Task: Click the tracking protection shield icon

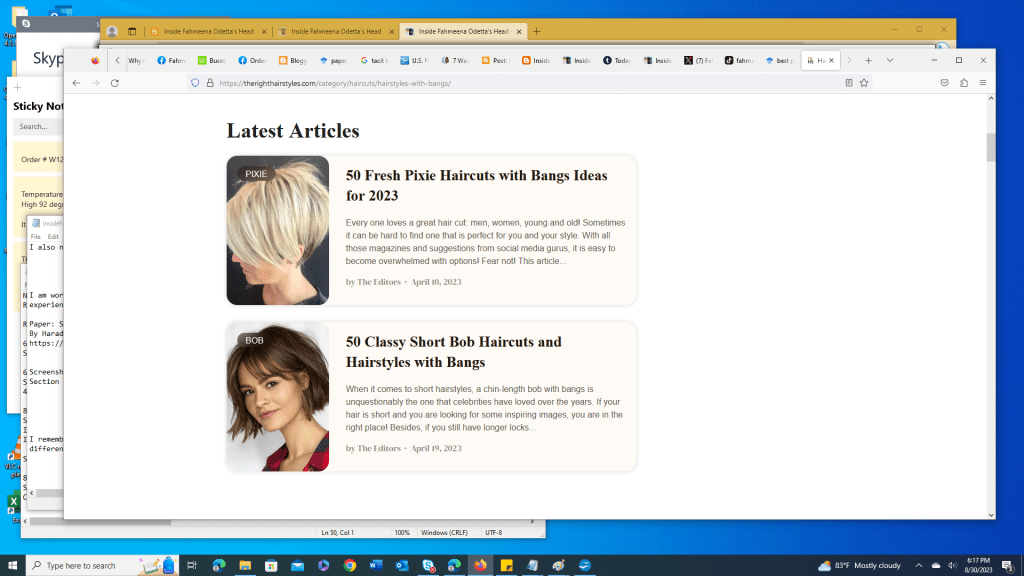Action: 194,82
